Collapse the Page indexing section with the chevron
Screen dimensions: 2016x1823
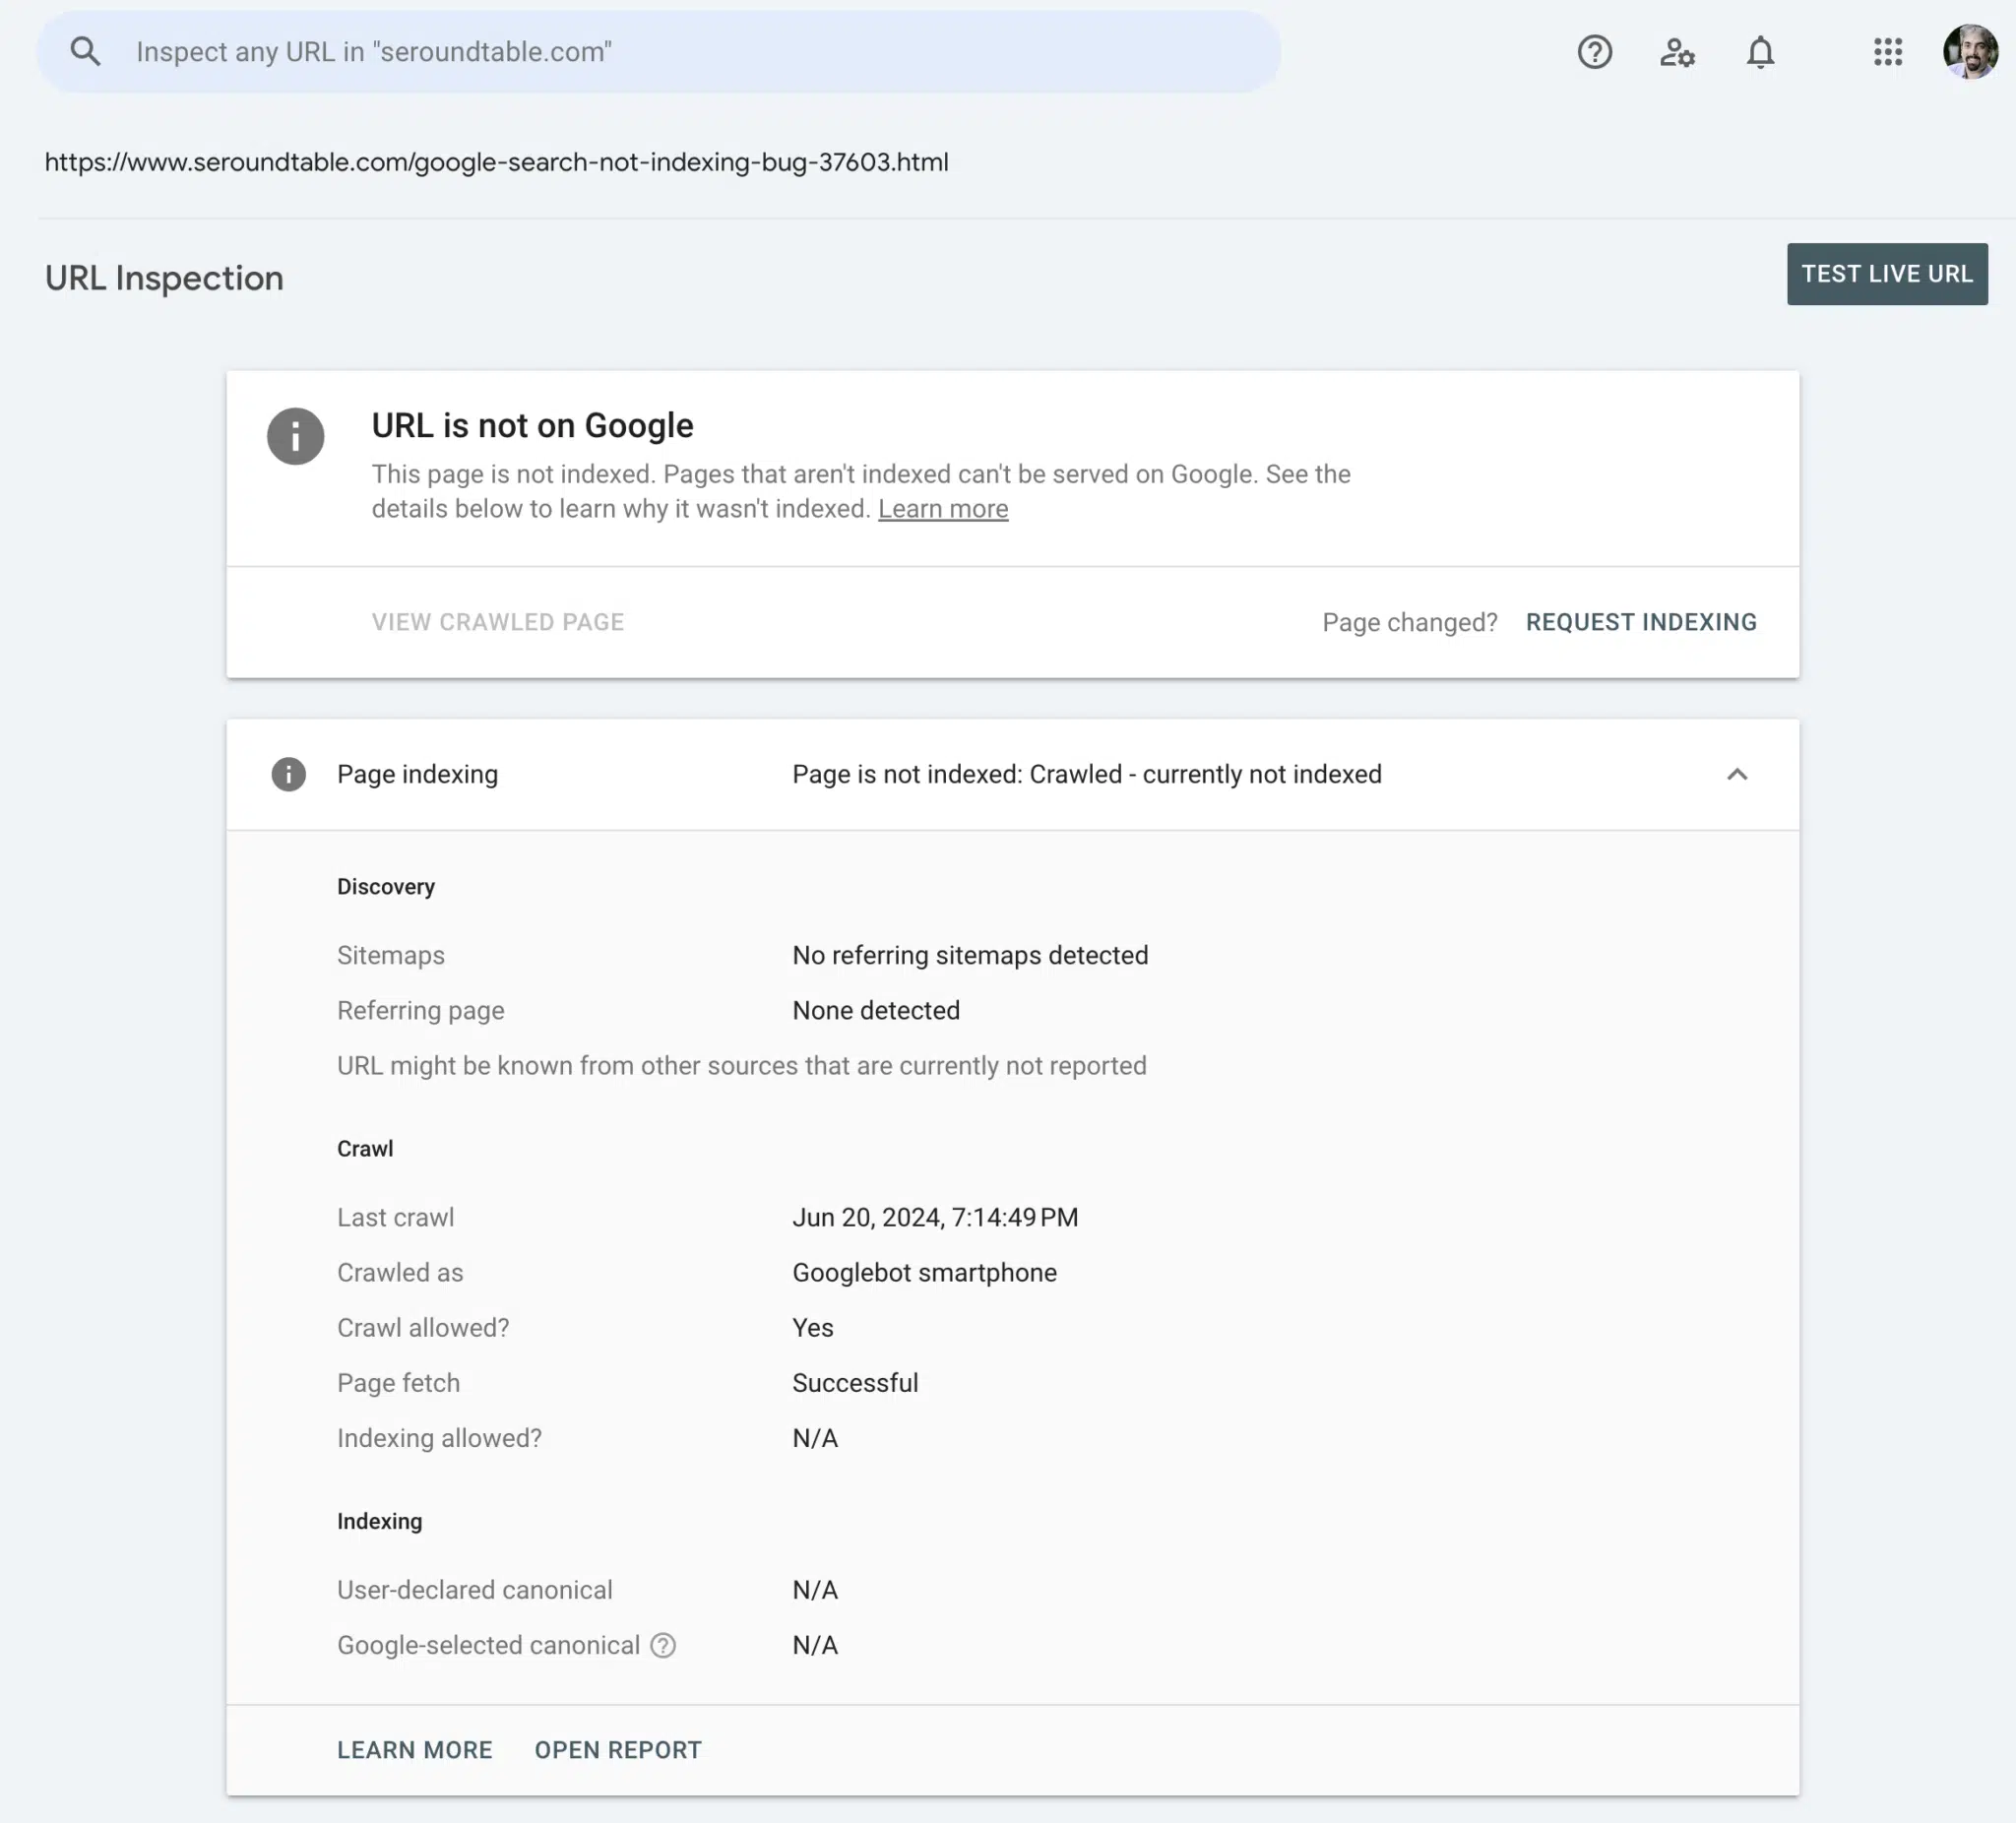1737,774
